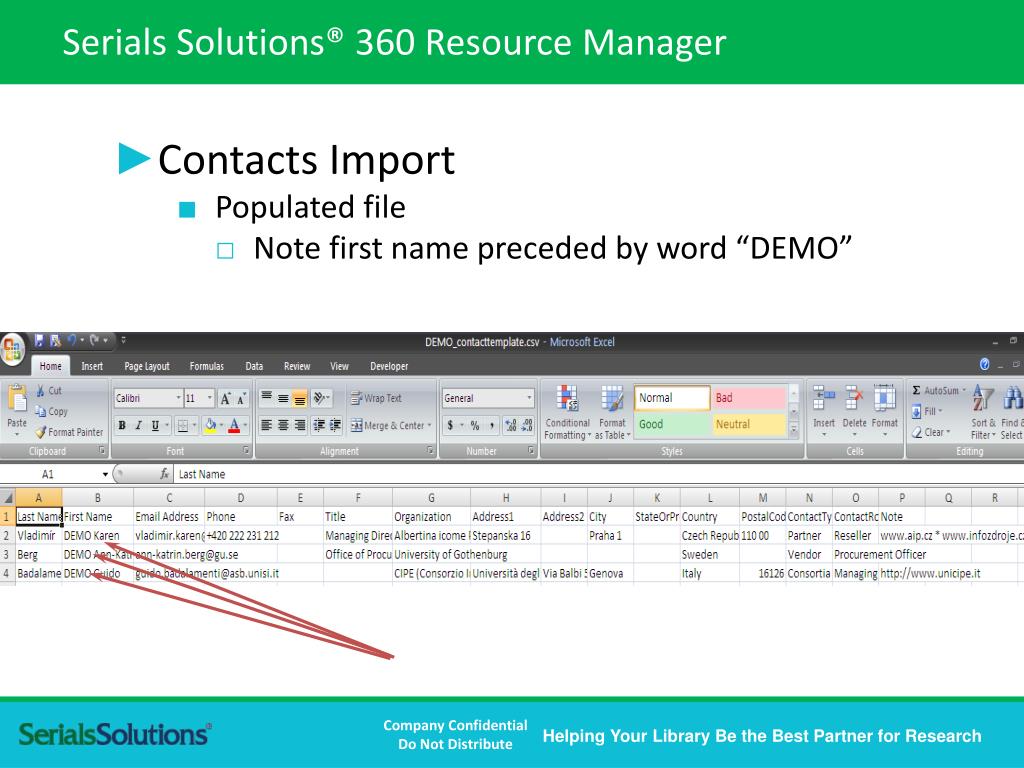Activate the Format Painter
This screenshot has width=1024, height=768.
(x=69, y=432)
